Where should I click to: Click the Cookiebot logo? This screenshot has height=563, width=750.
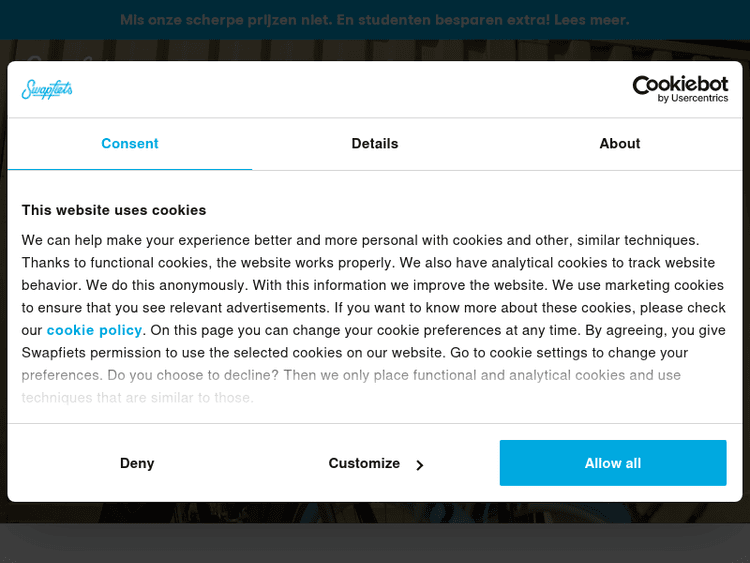click(680, 85)
